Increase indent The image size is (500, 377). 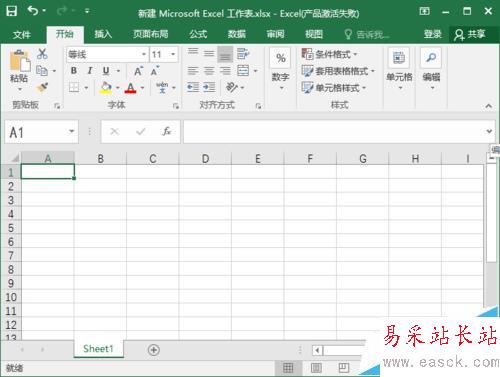(209, 87)
